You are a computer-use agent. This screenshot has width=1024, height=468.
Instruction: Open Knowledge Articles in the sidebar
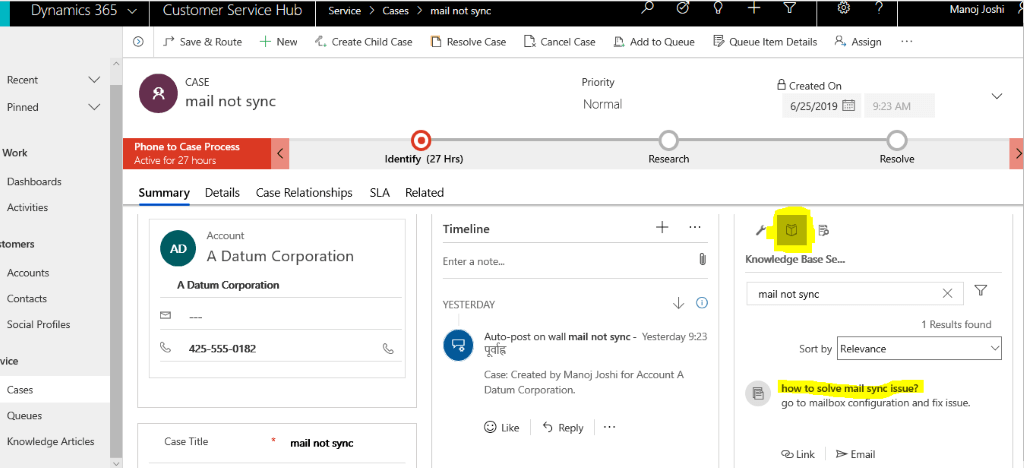[50, 441]
